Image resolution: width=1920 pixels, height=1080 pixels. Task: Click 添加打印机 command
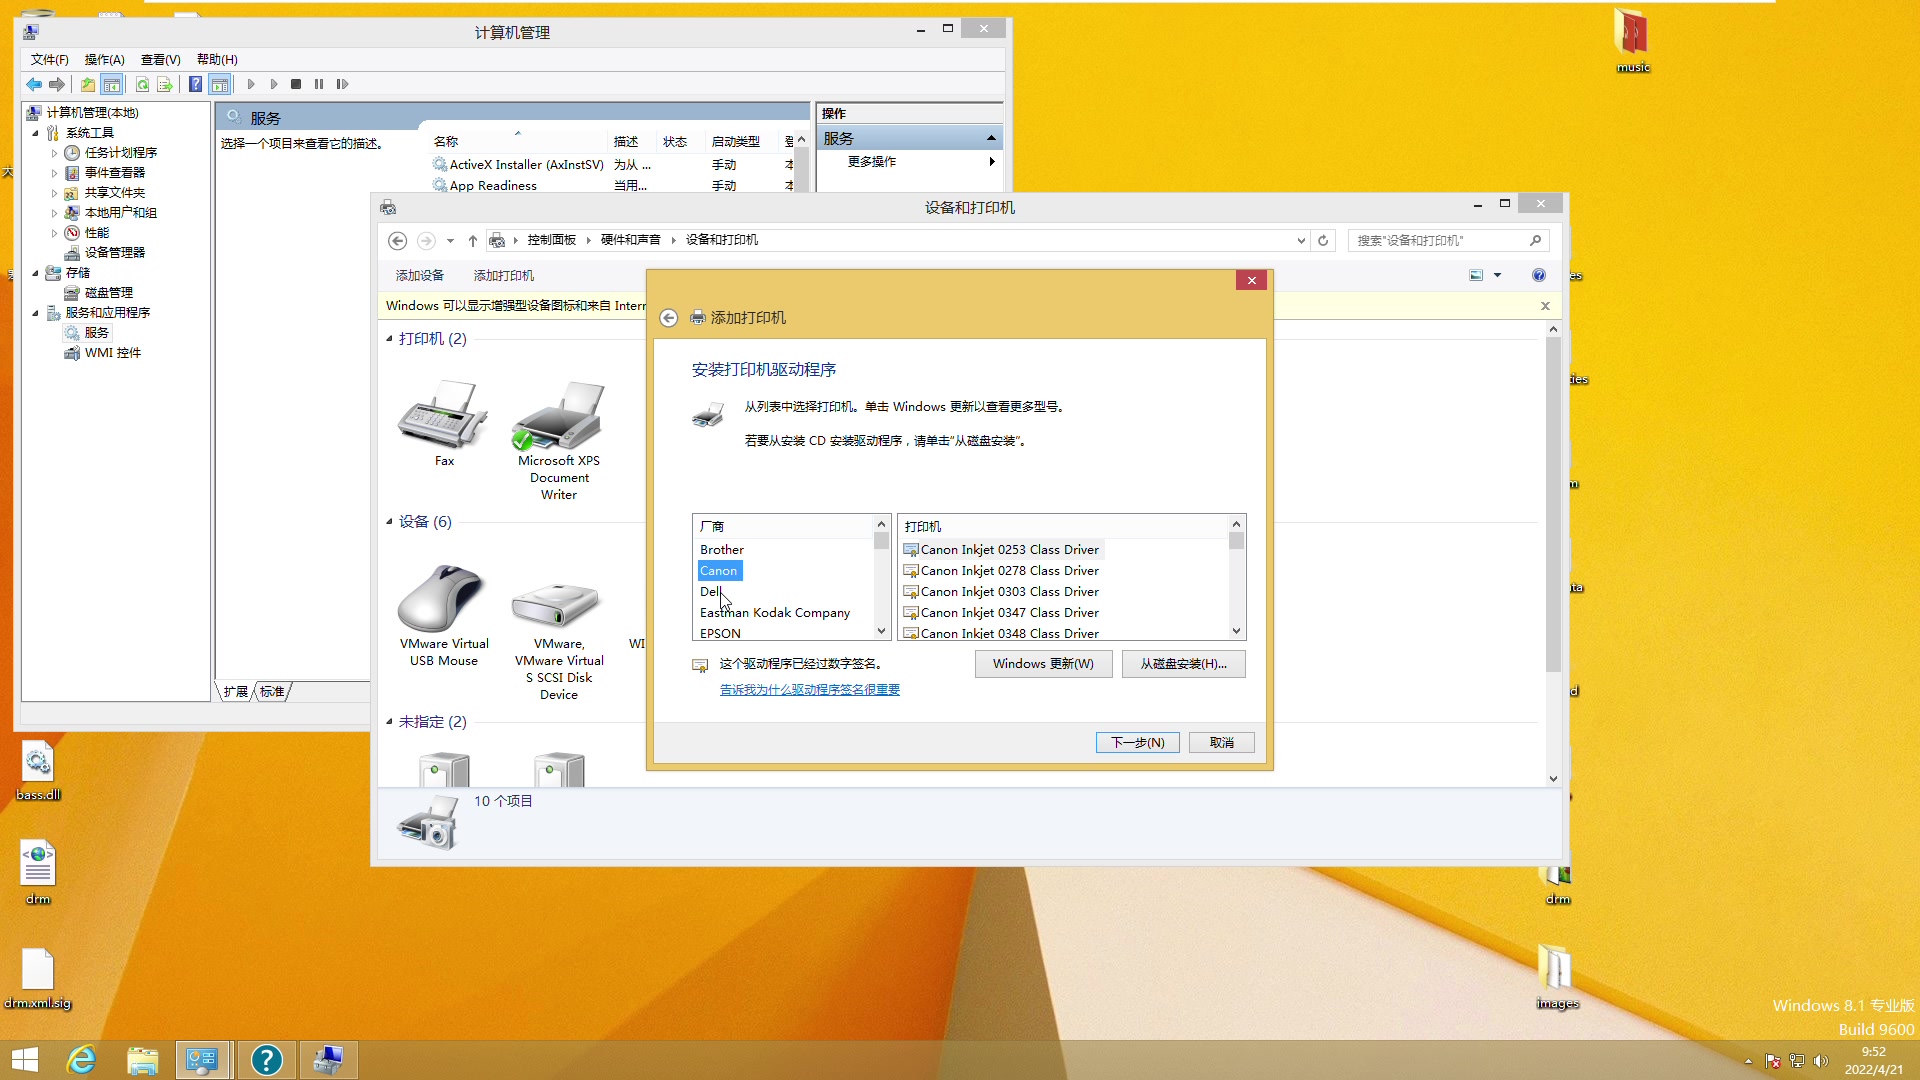pos(504,275)
